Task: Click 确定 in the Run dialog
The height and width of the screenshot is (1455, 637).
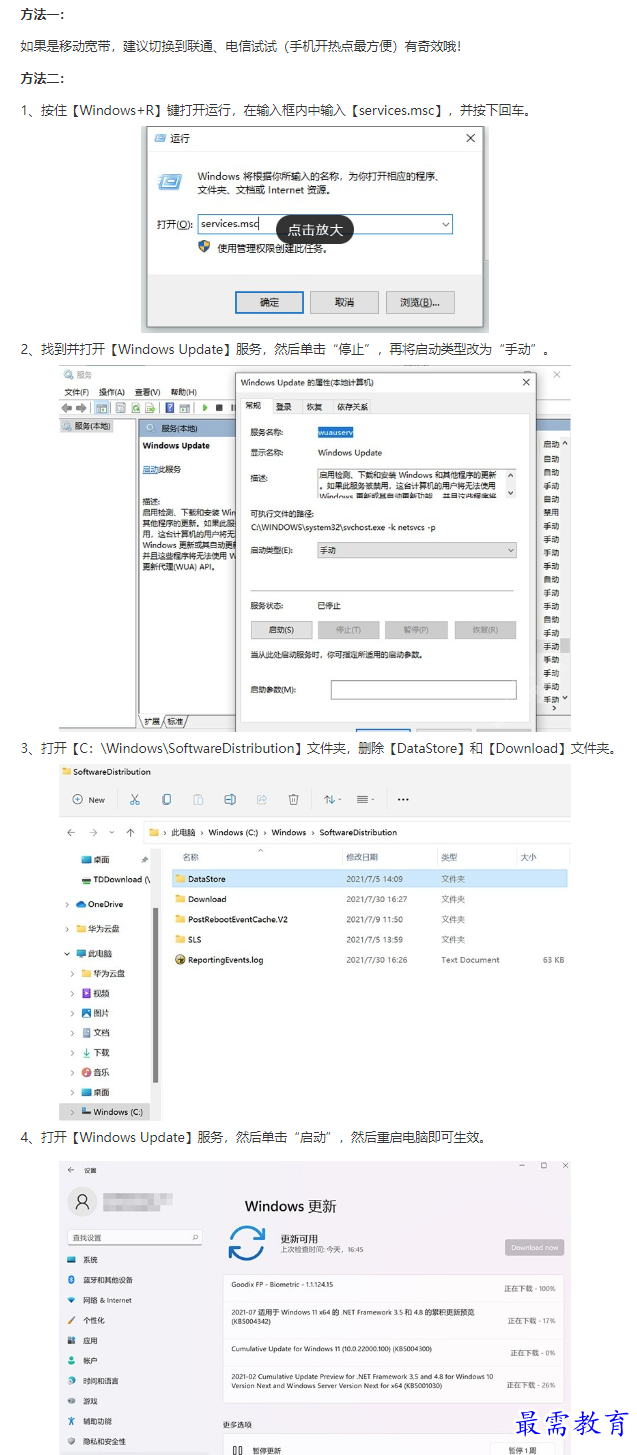Action: 269,302
